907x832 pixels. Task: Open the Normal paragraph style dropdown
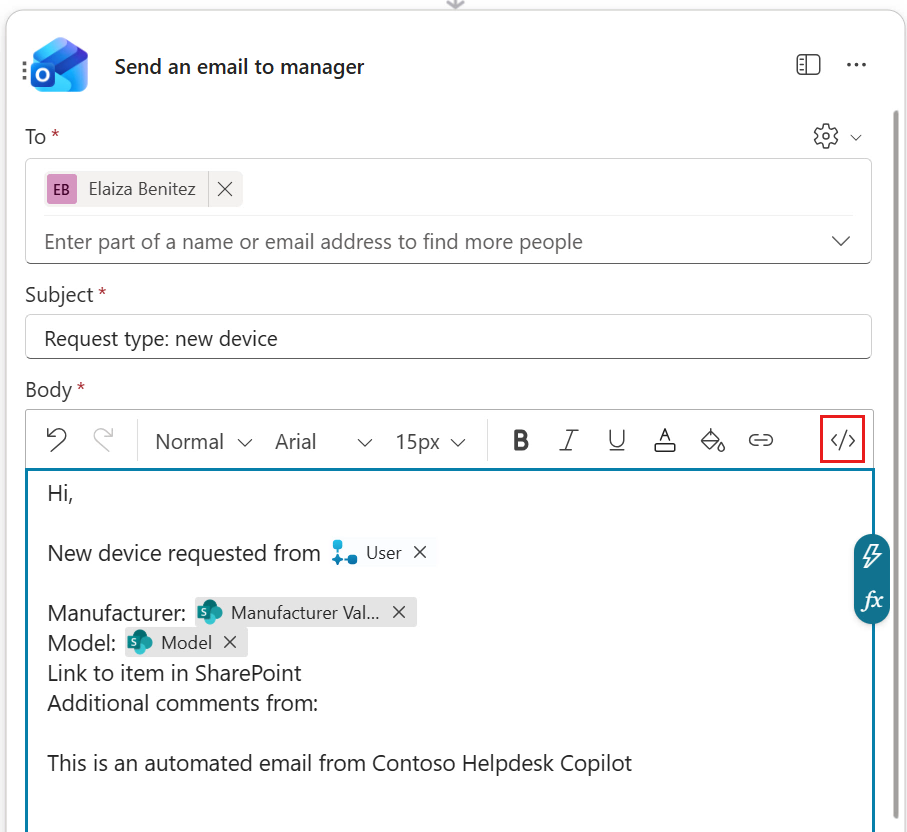coord(201,441)
